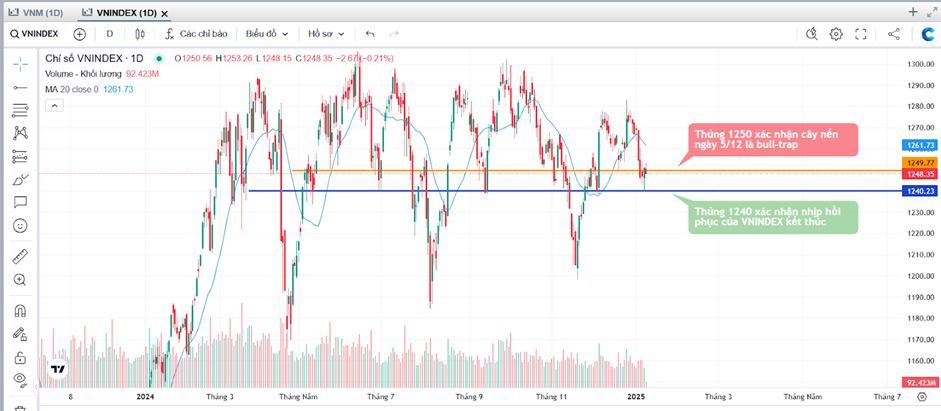
Task: Open the emoji icons tool
Action: click(20, 225)
